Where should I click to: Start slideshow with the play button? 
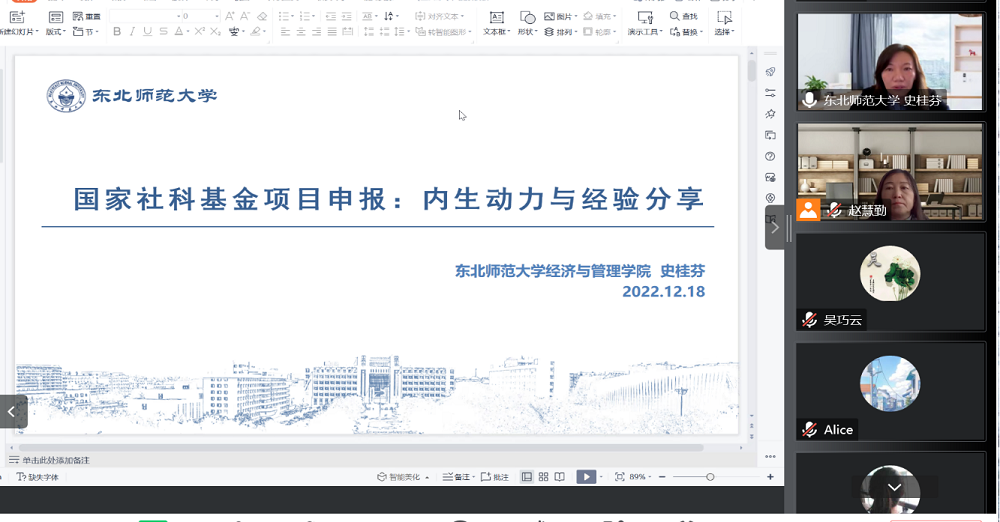[587, 477]
